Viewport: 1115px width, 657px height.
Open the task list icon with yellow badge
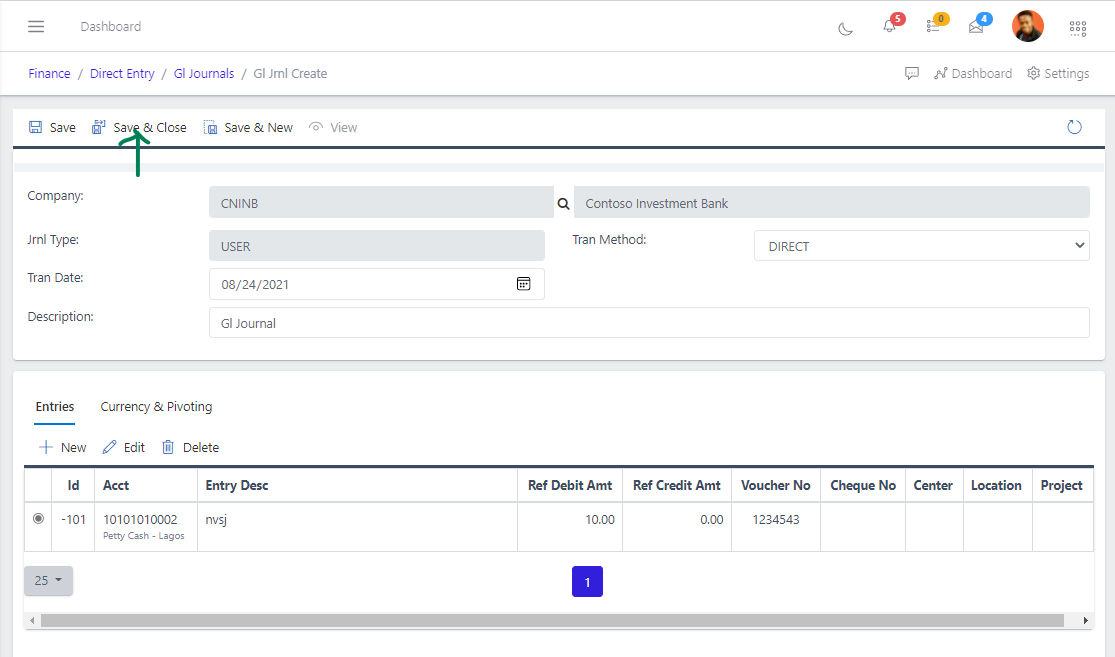(x=932, y=27)
